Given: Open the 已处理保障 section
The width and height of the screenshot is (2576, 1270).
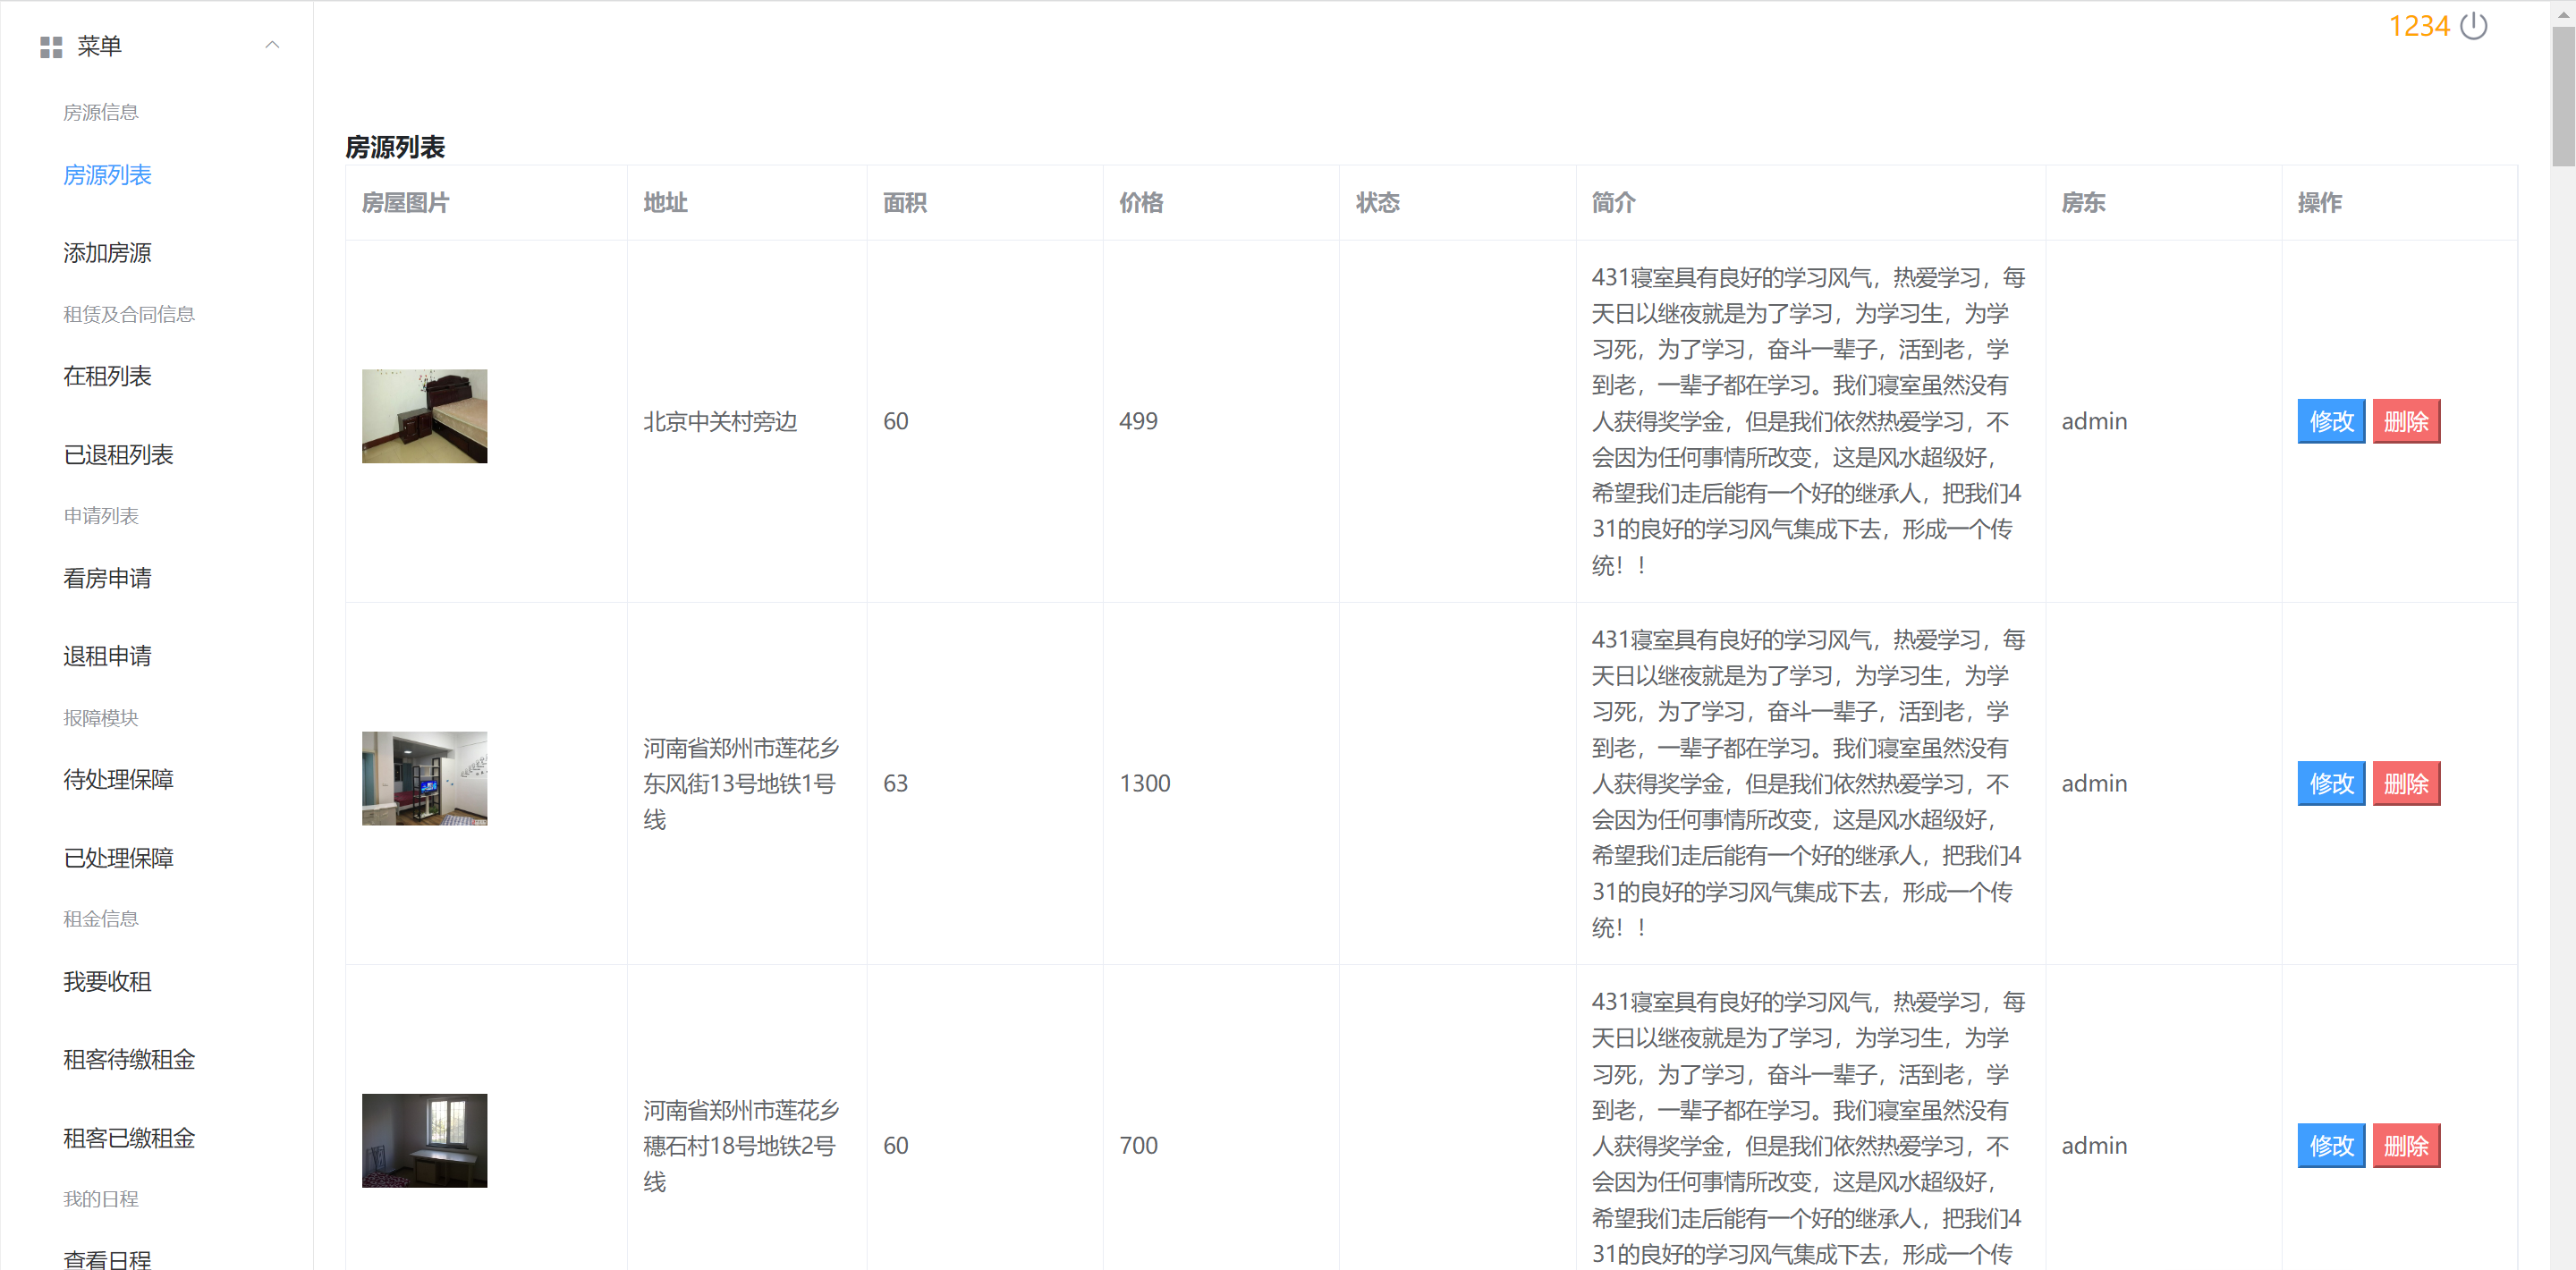Looking at the screenshot, I should [118, 858].
